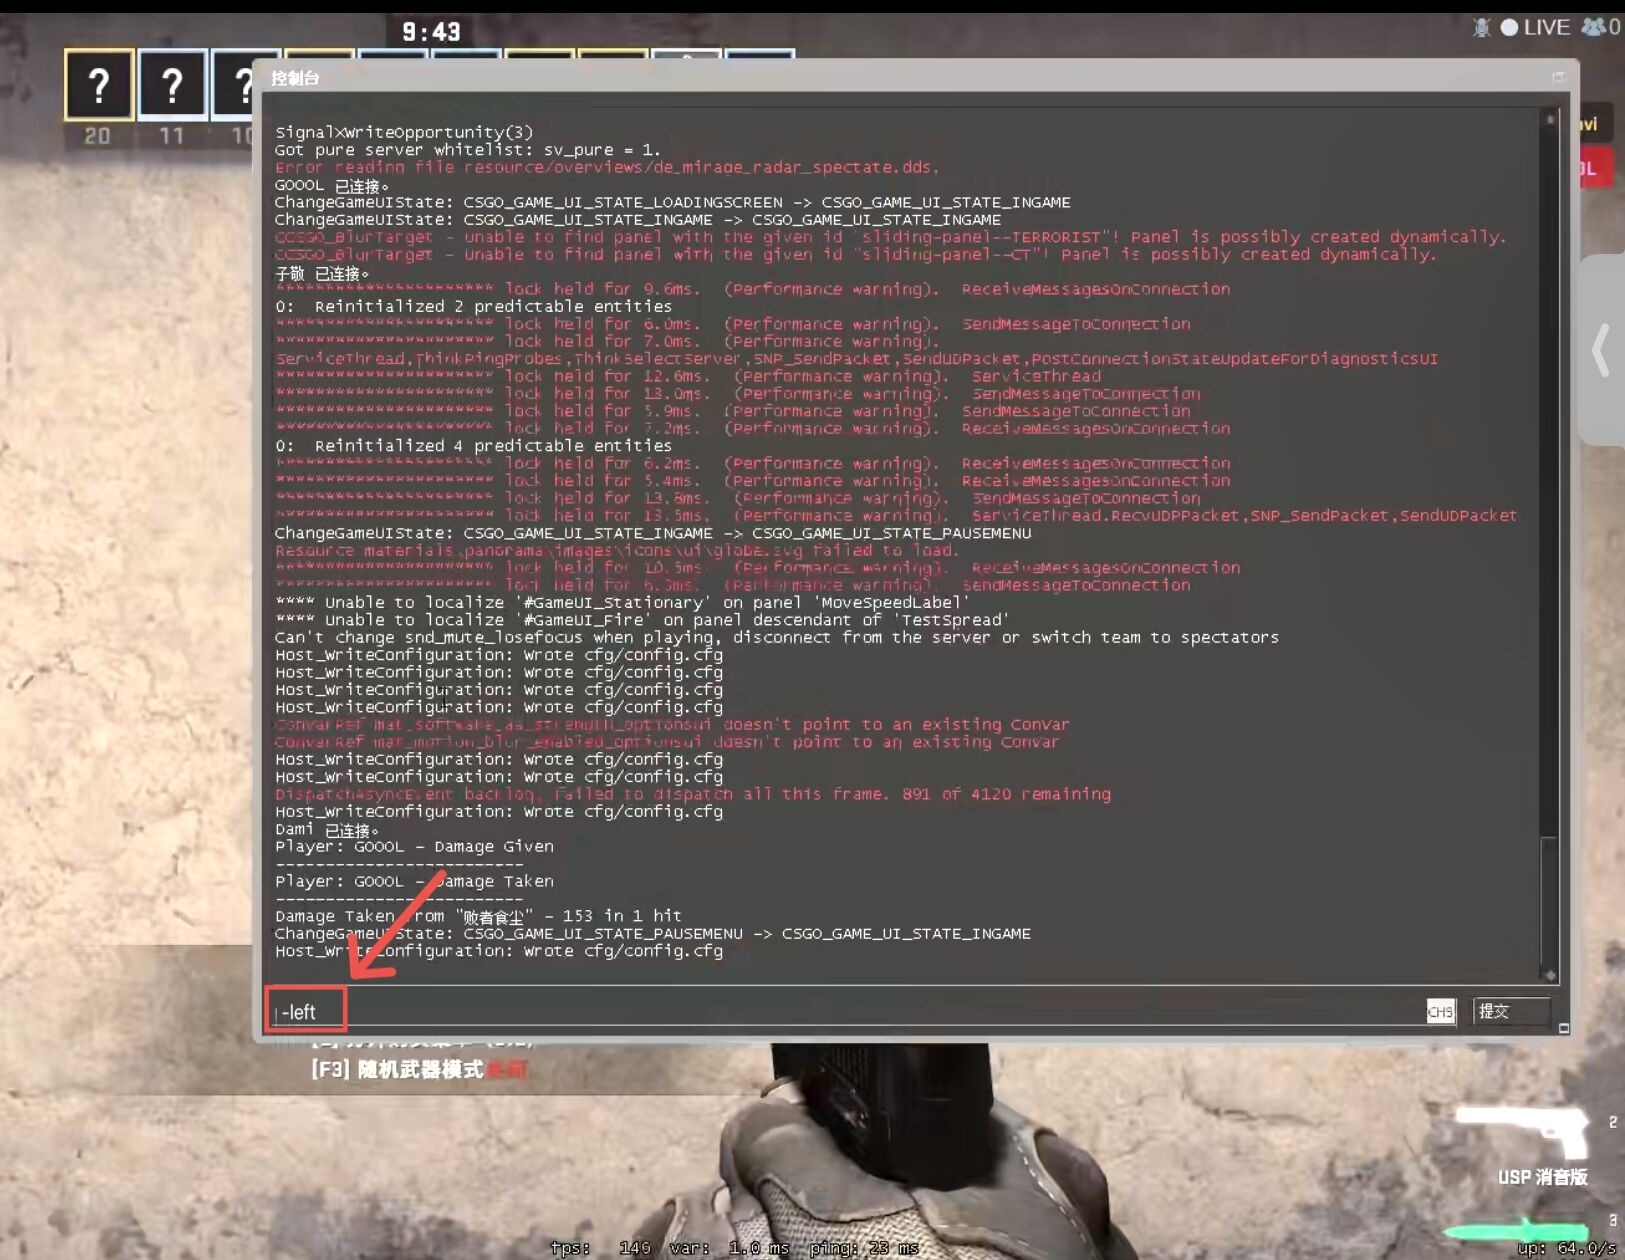Click the console scrollbar down arrow

coord(1550,975)
